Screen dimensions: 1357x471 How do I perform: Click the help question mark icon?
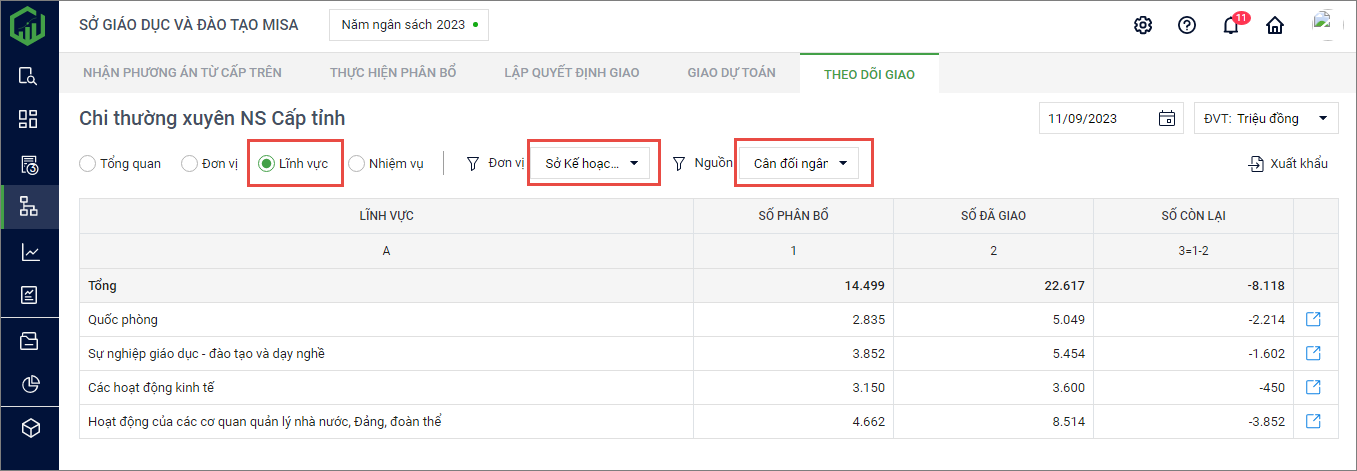[x=1187, y=26]
